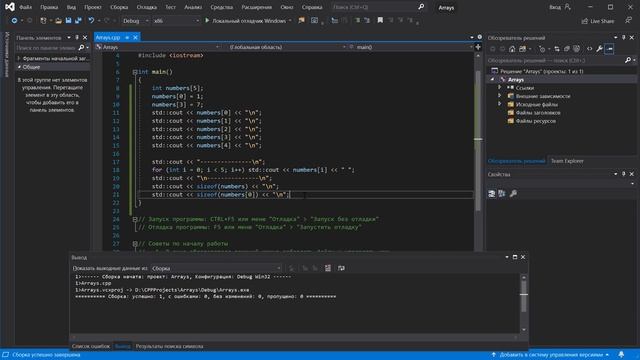This screenshot has height=360, width=640.
Task: Click the property pages wrench in Properties
Action: click(x=513, y=193)
